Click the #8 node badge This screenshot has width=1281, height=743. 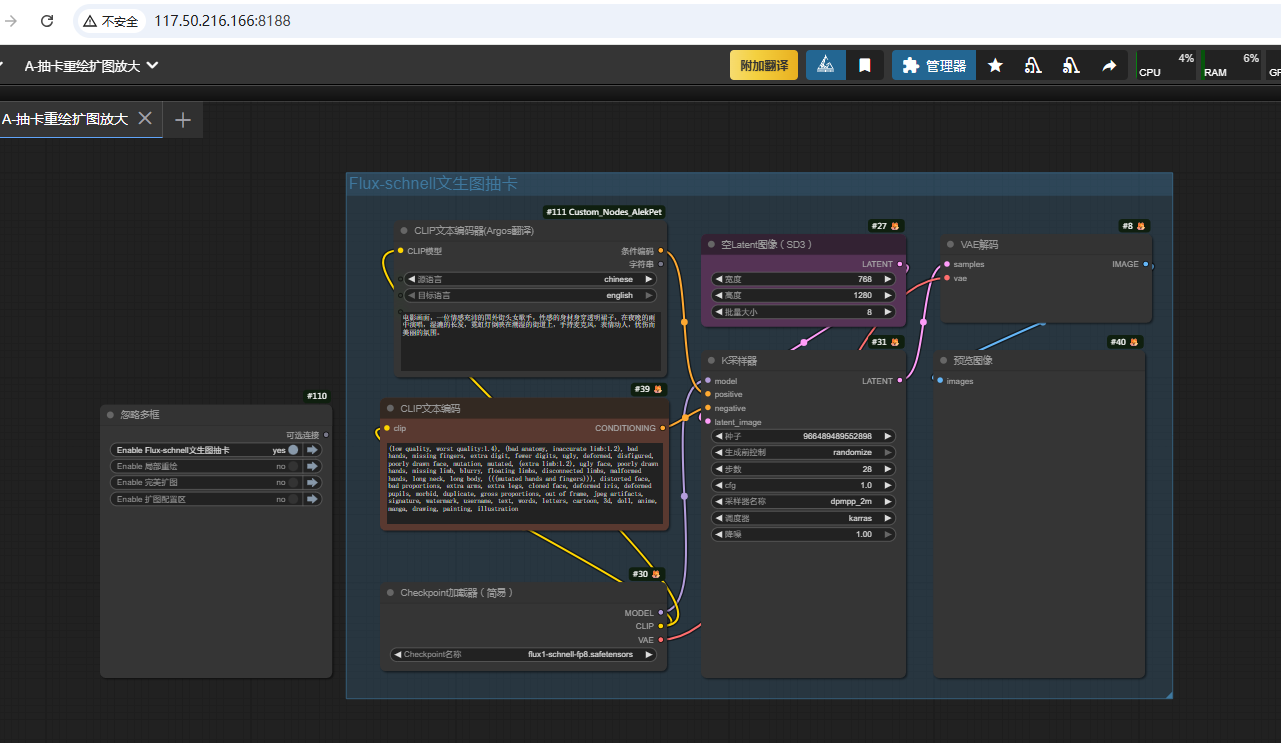tap(1134, 226)
